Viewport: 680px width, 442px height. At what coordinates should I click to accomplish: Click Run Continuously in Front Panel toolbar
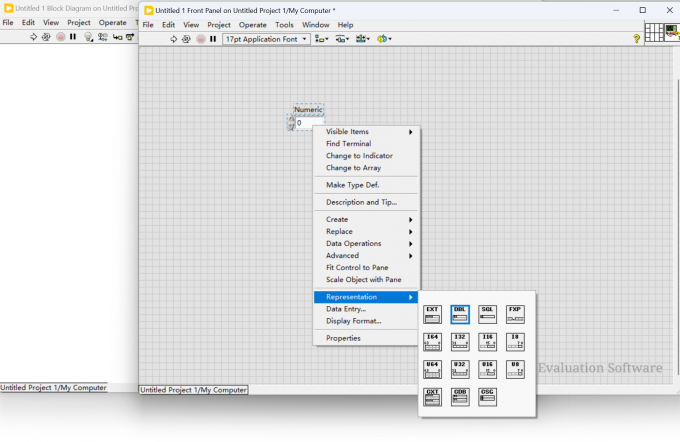pyautogui.click(x=186, y=39)
